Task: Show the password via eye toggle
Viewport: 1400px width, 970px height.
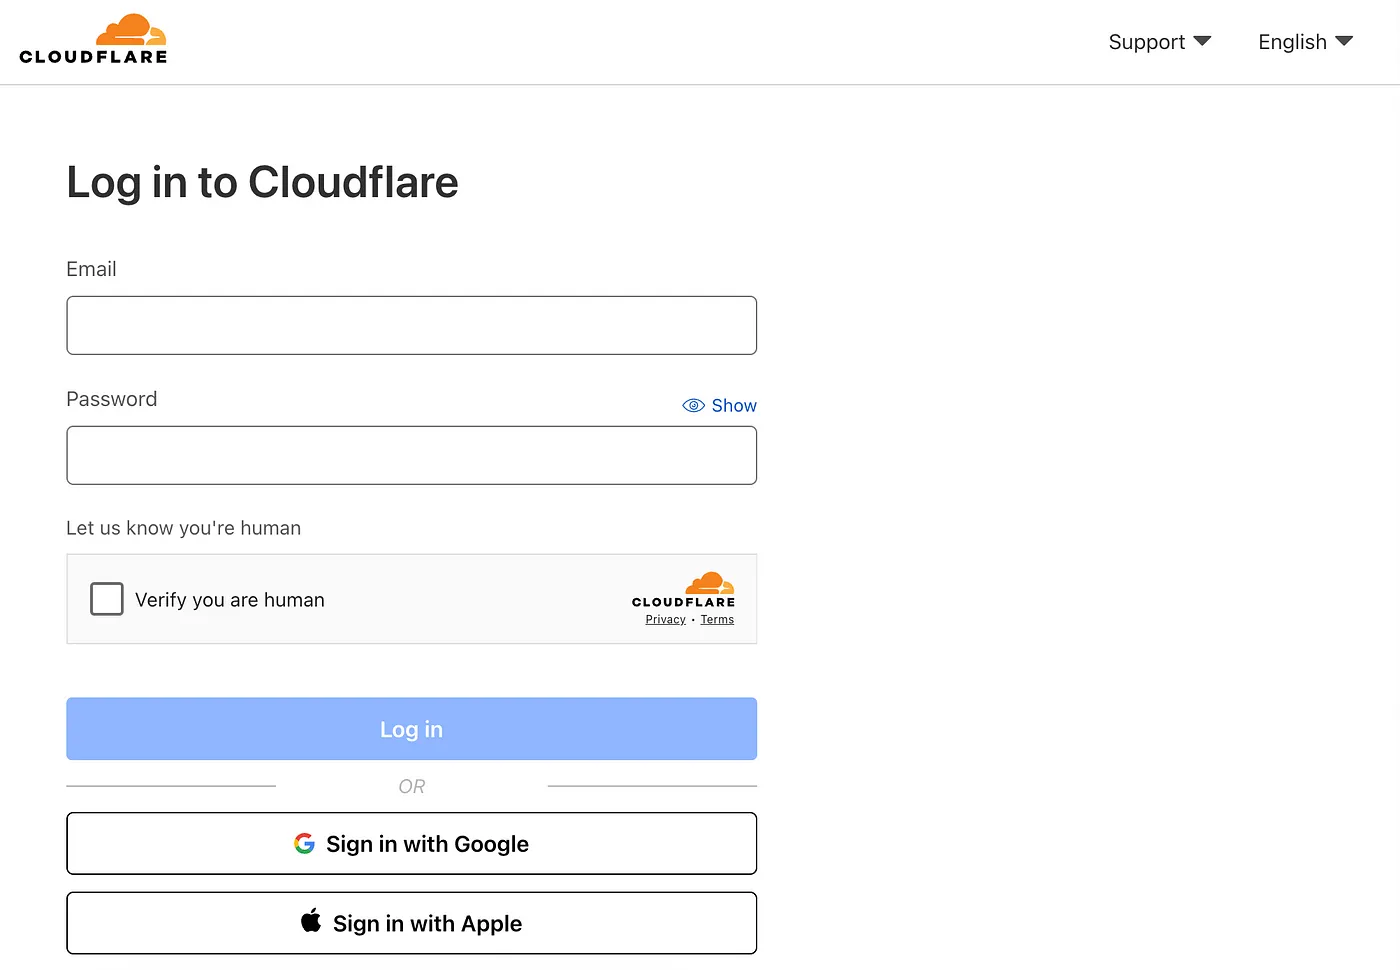Action: click(x=719, y=405)
